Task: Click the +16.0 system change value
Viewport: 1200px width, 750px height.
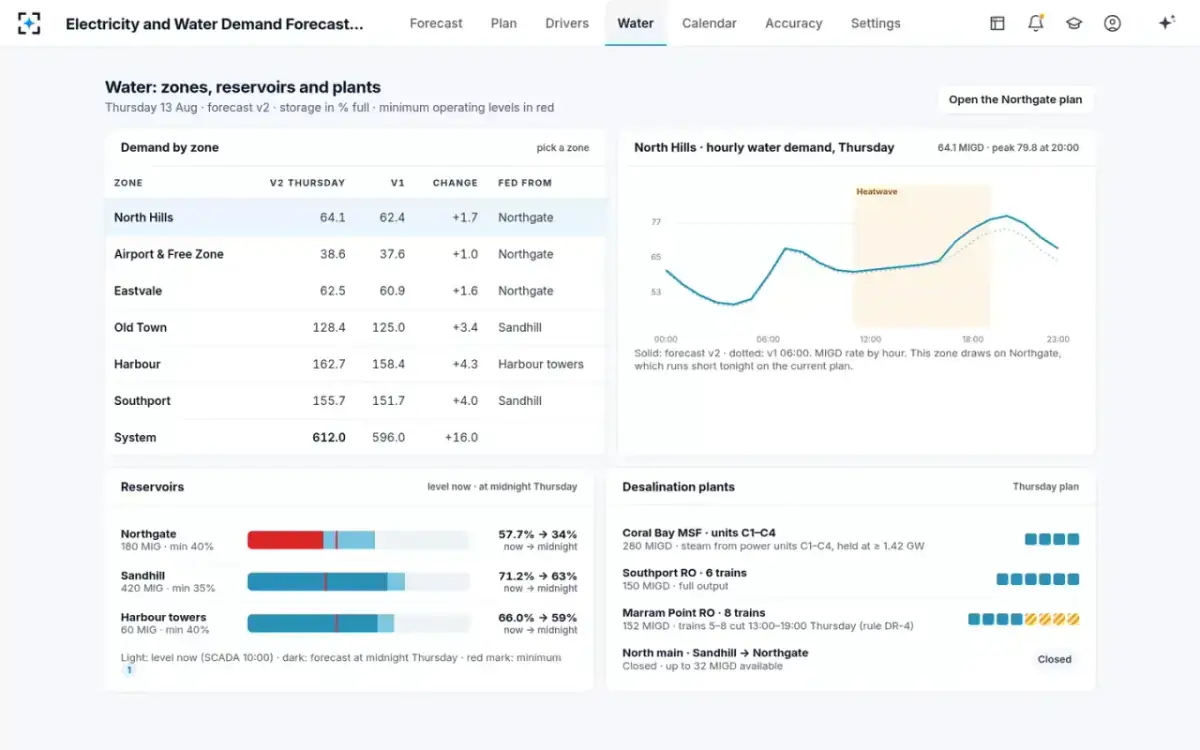Action: pyautogui.click(x=461, y=437)
